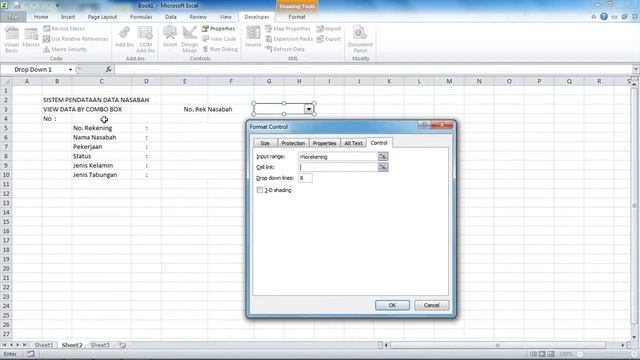Image resolution: width=640 pixels, height=360 pixels.
Task: Click Expansion Packs
Action: 289,39
